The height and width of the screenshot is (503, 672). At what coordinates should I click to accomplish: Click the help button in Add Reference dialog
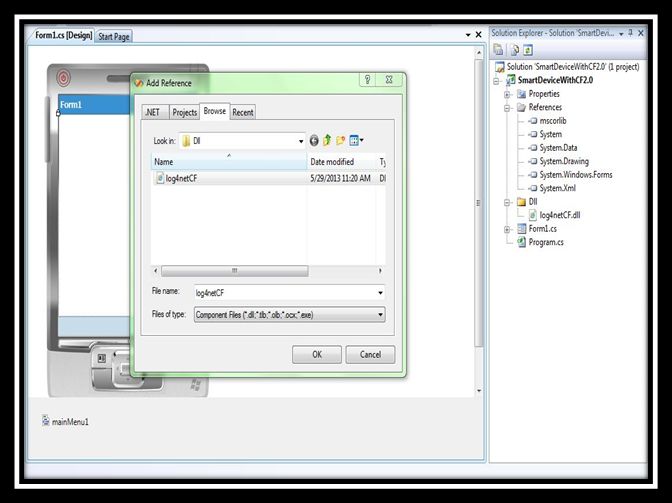[x=368, y=80]
